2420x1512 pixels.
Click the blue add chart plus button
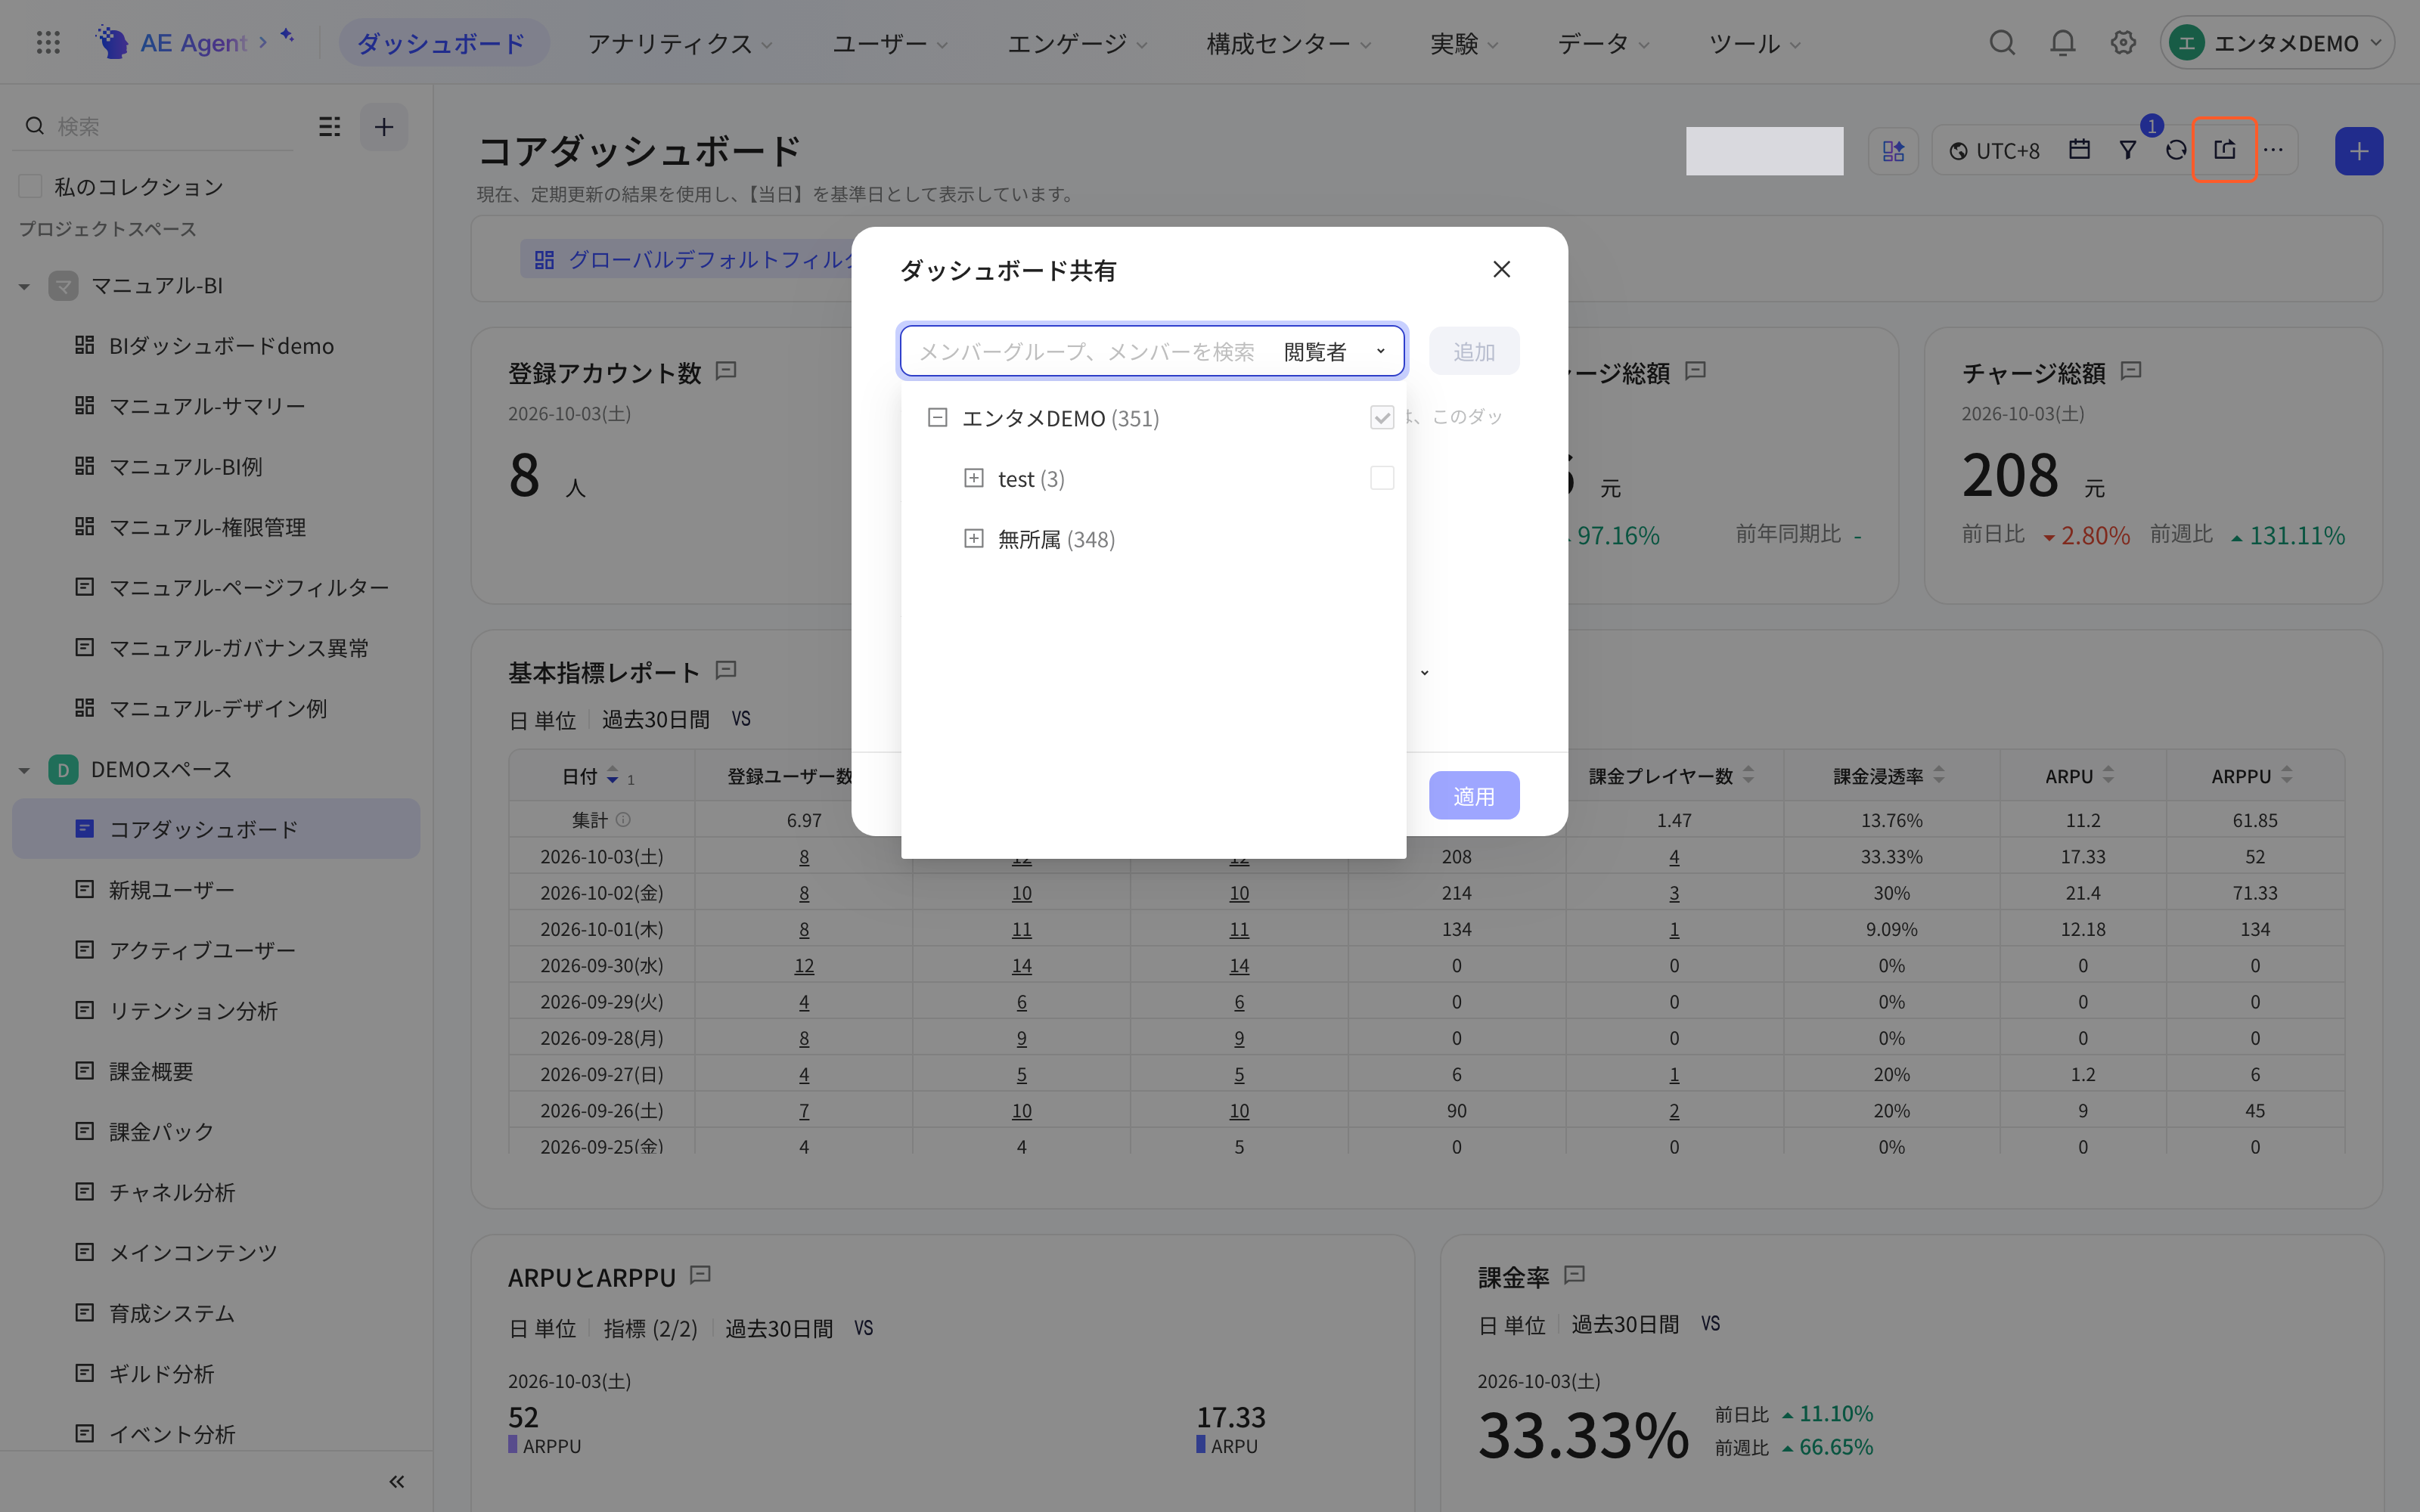coord(2359,151)
